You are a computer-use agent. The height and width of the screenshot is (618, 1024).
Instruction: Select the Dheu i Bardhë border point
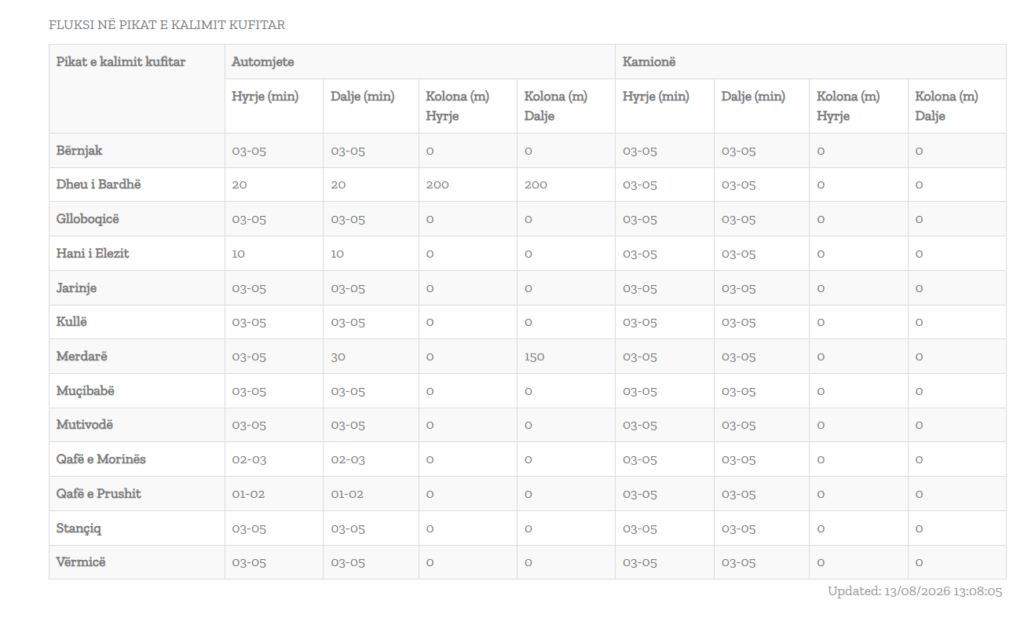[x=98, y=184]
